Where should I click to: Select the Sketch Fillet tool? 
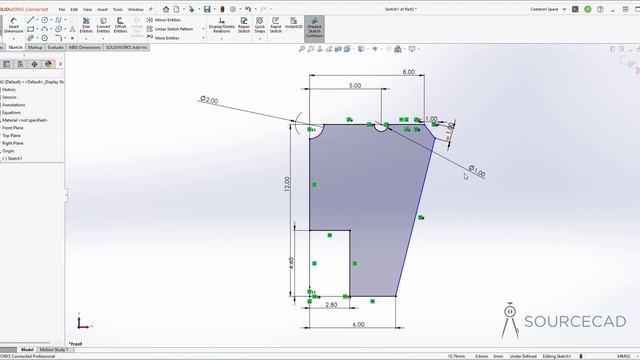click(x=58, y=38)
